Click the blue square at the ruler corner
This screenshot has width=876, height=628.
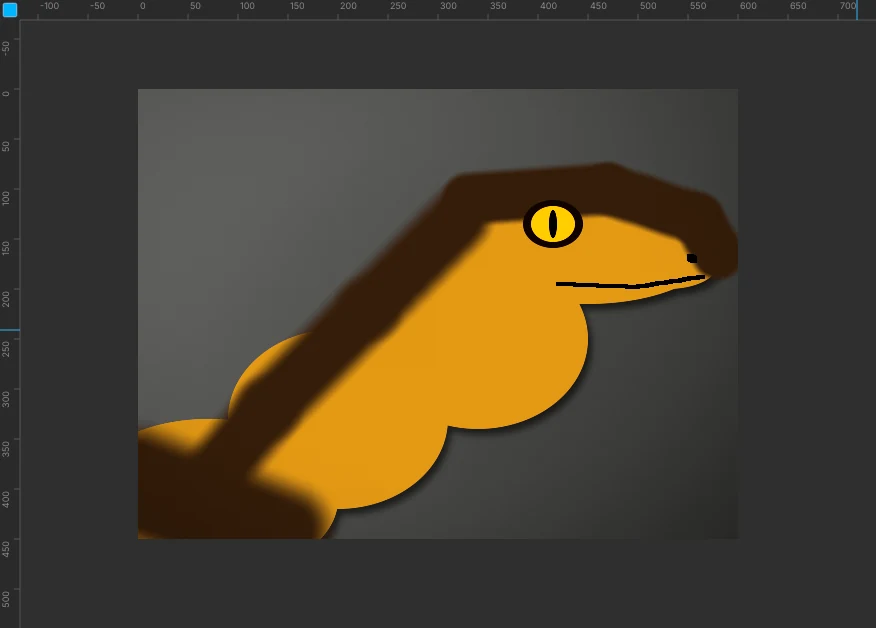[x=10, y=9]
